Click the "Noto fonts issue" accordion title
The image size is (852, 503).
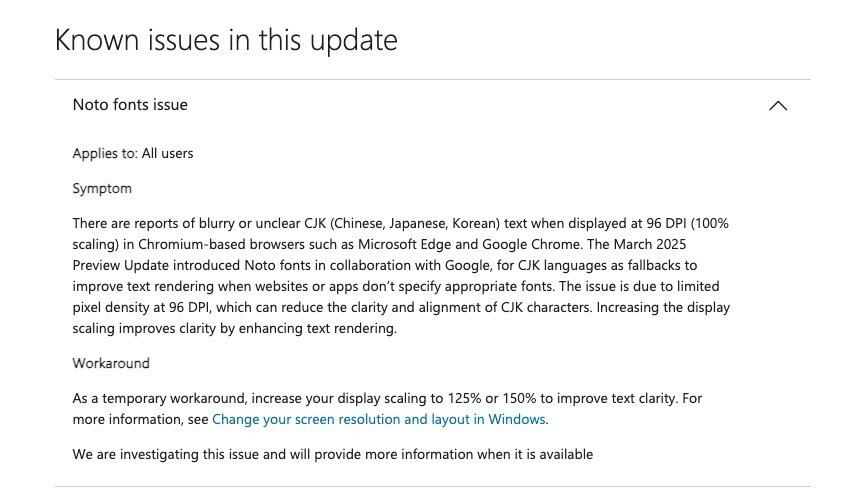click(x=130, y=105)
